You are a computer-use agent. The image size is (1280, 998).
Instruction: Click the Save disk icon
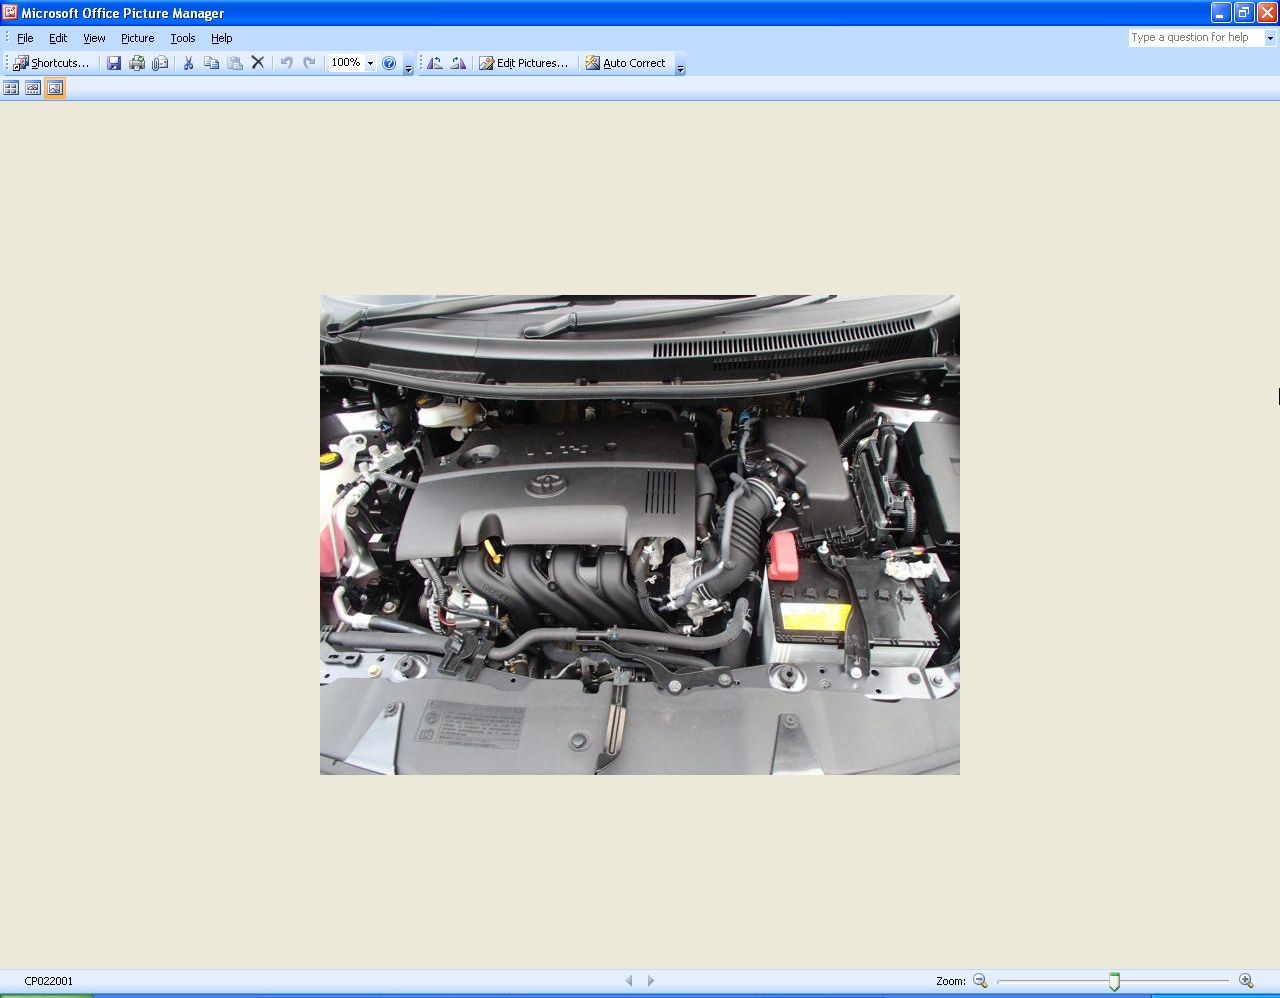pos(114,63)
